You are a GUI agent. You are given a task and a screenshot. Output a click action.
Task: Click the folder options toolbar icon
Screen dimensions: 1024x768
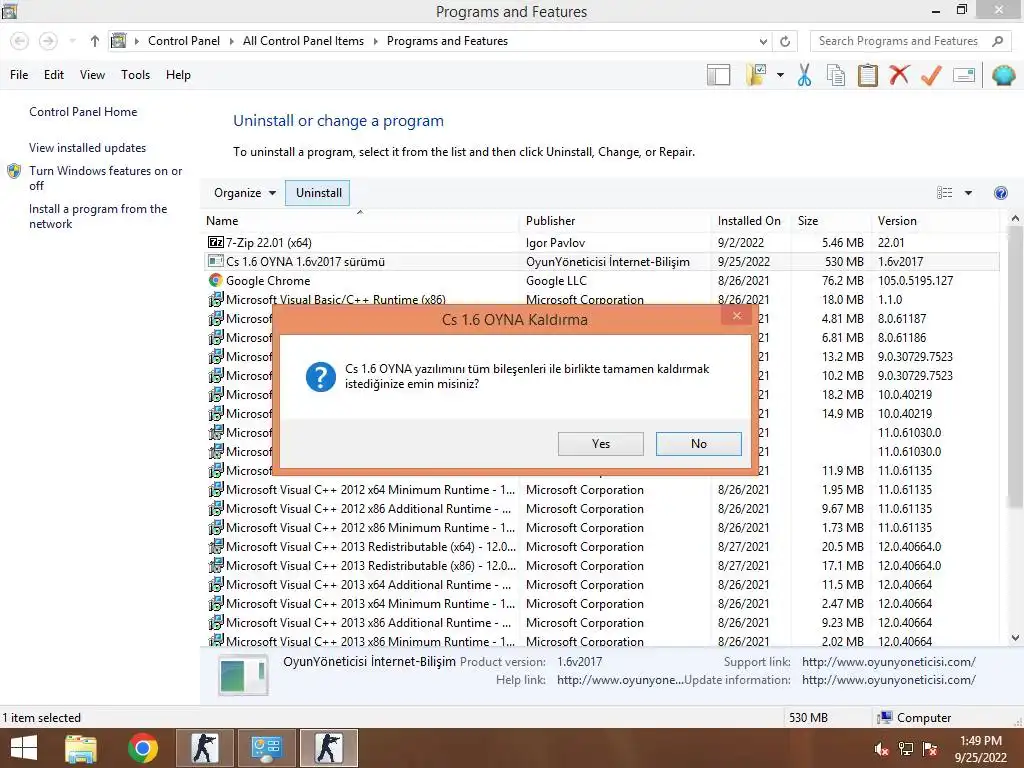click(756, 75)
